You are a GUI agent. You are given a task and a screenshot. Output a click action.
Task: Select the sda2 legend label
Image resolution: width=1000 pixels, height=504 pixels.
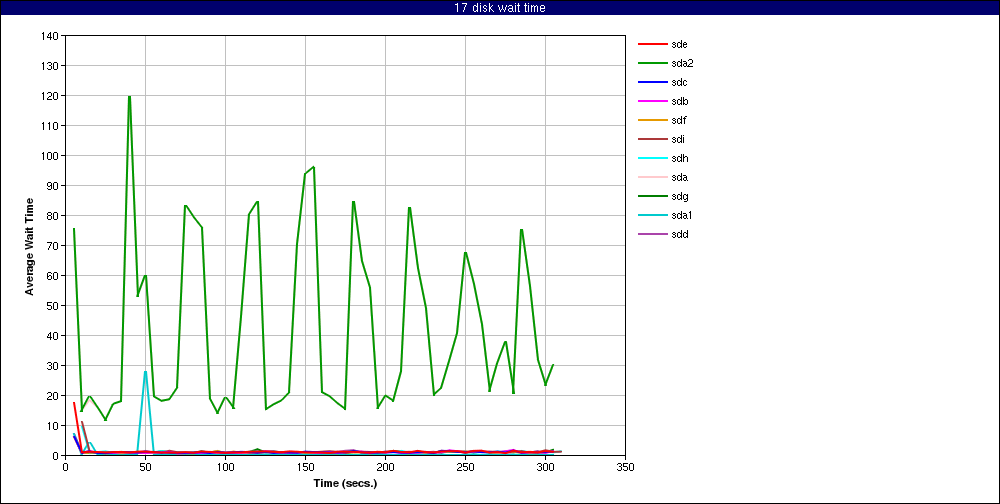[x=681, y=64]
